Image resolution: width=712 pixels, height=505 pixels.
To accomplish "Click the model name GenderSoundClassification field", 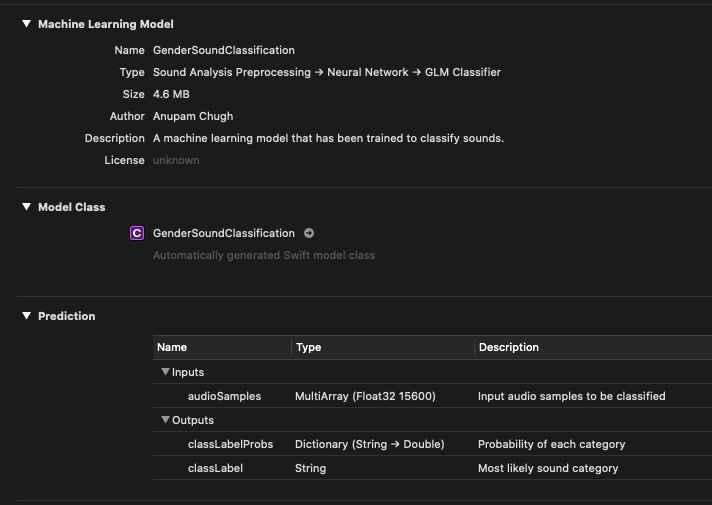I will pyautogui.click(x=224, y=50).
